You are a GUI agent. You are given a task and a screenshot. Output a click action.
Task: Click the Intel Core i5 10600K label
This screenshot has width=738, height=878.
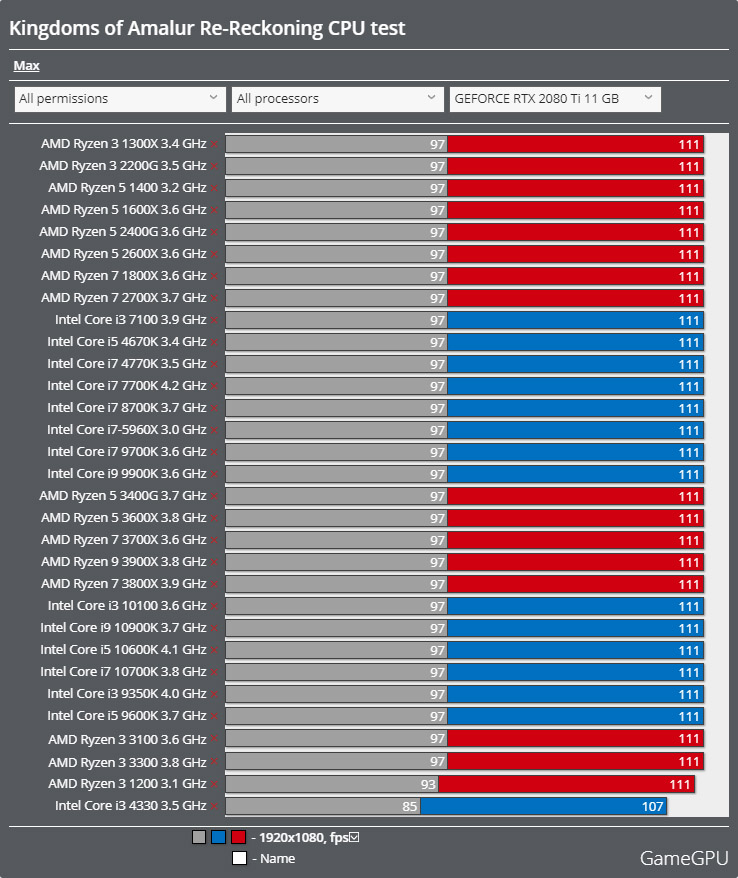123,650
